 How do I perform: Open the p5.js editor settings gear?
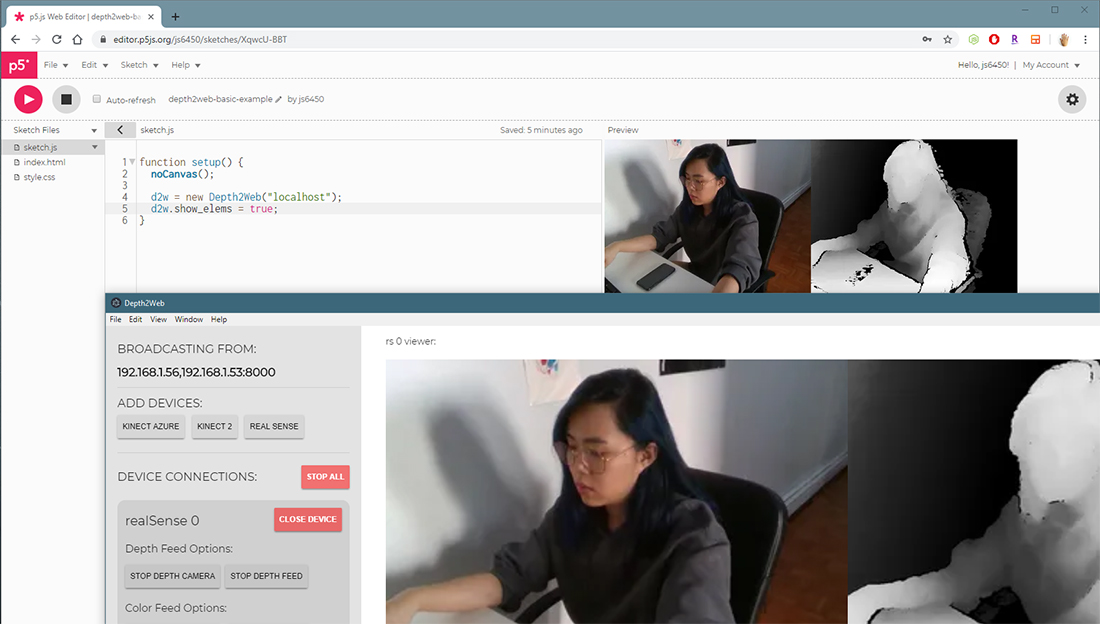pos(1072,99)
